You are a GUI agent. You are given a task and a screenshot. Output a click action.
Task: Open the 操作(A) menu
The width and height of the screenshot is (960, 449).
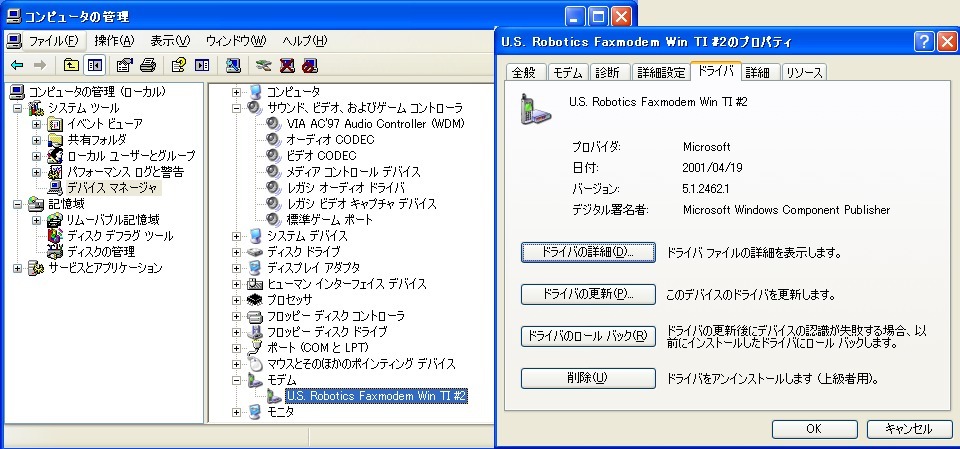pos(114,41)
